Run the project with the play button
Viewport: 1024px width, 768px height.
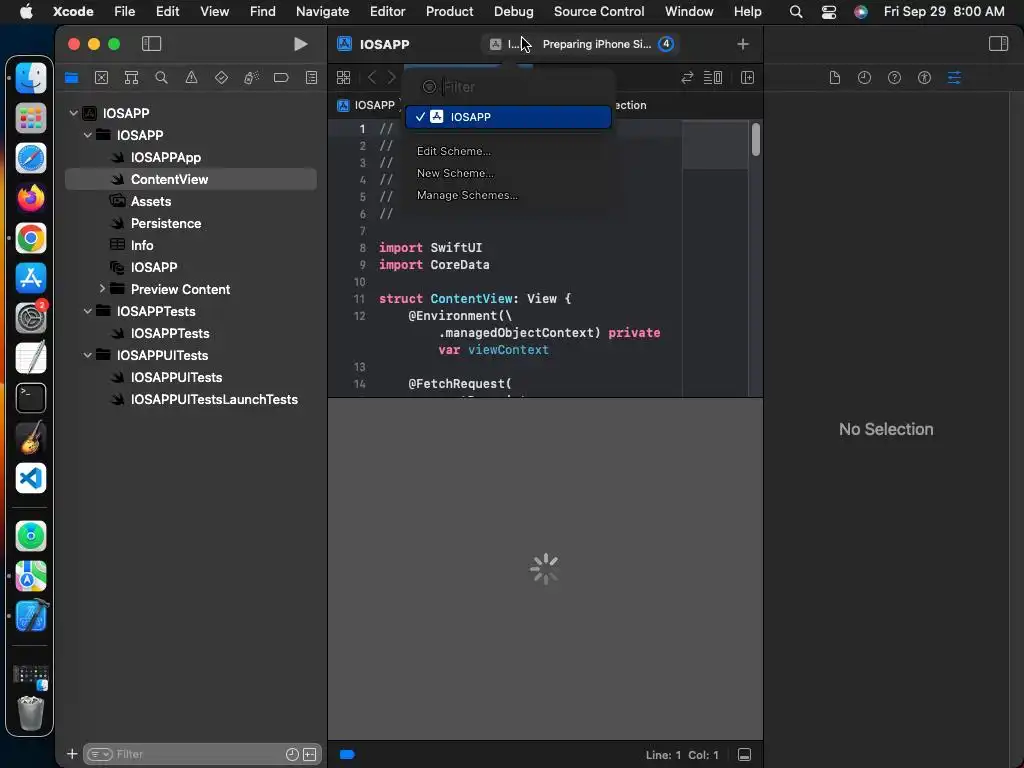(300, 44)
